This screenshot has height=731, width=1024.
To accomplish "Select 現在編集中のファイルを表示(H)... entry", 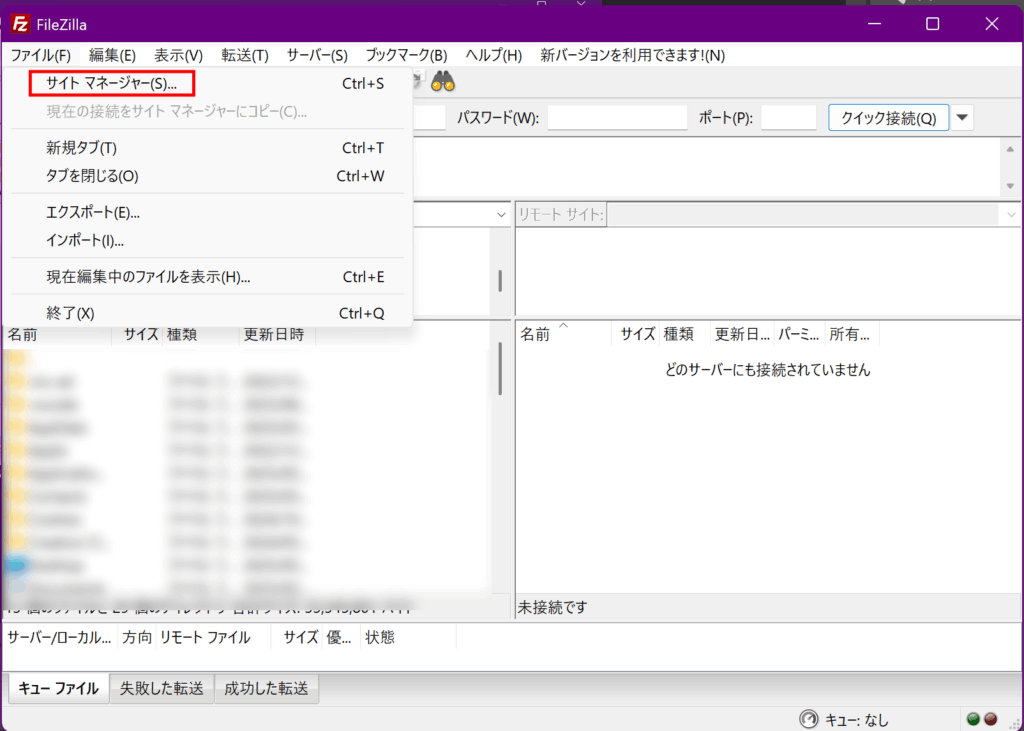I will (x=206, y=278).
